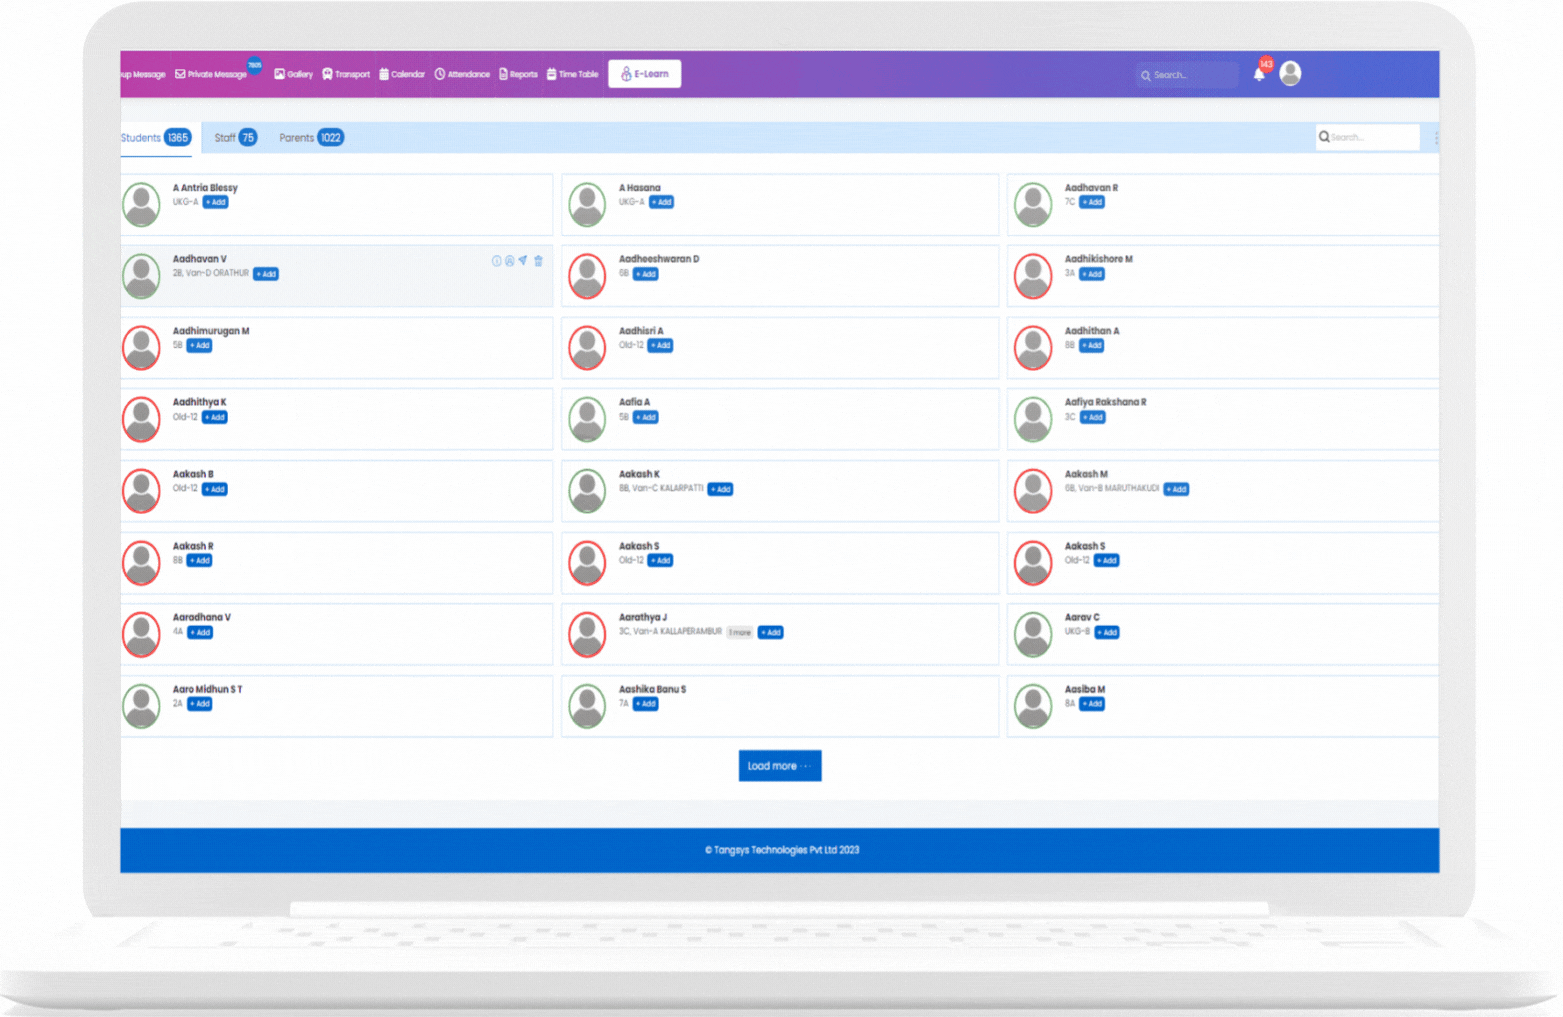
Task: Open Private Message from the top bar
Action: (x=211, y=74)
